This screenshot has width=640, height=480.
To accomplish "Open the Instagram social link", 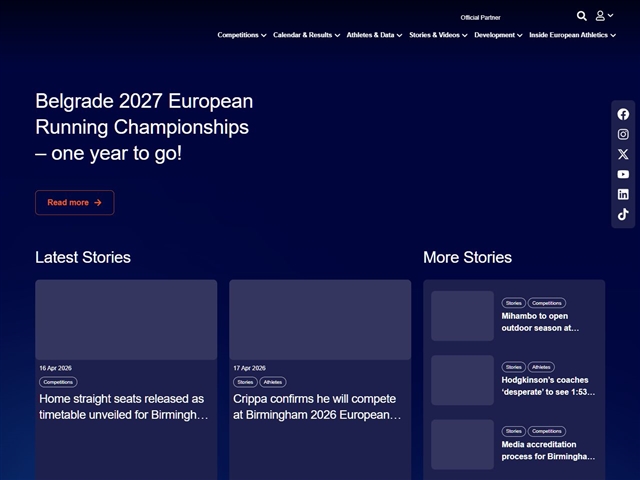I will coord(623,134).
